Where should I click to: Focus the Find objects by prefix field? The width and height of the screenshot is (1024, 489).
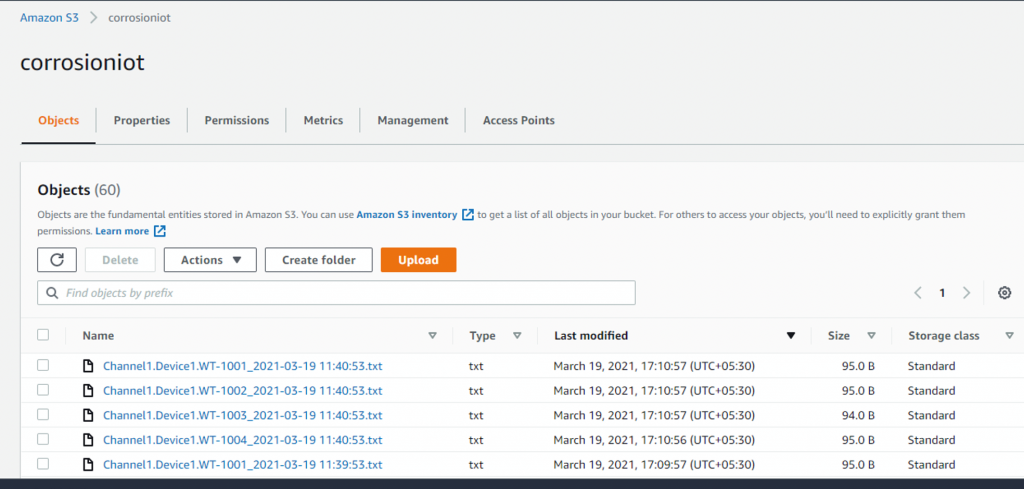(336, 293)
